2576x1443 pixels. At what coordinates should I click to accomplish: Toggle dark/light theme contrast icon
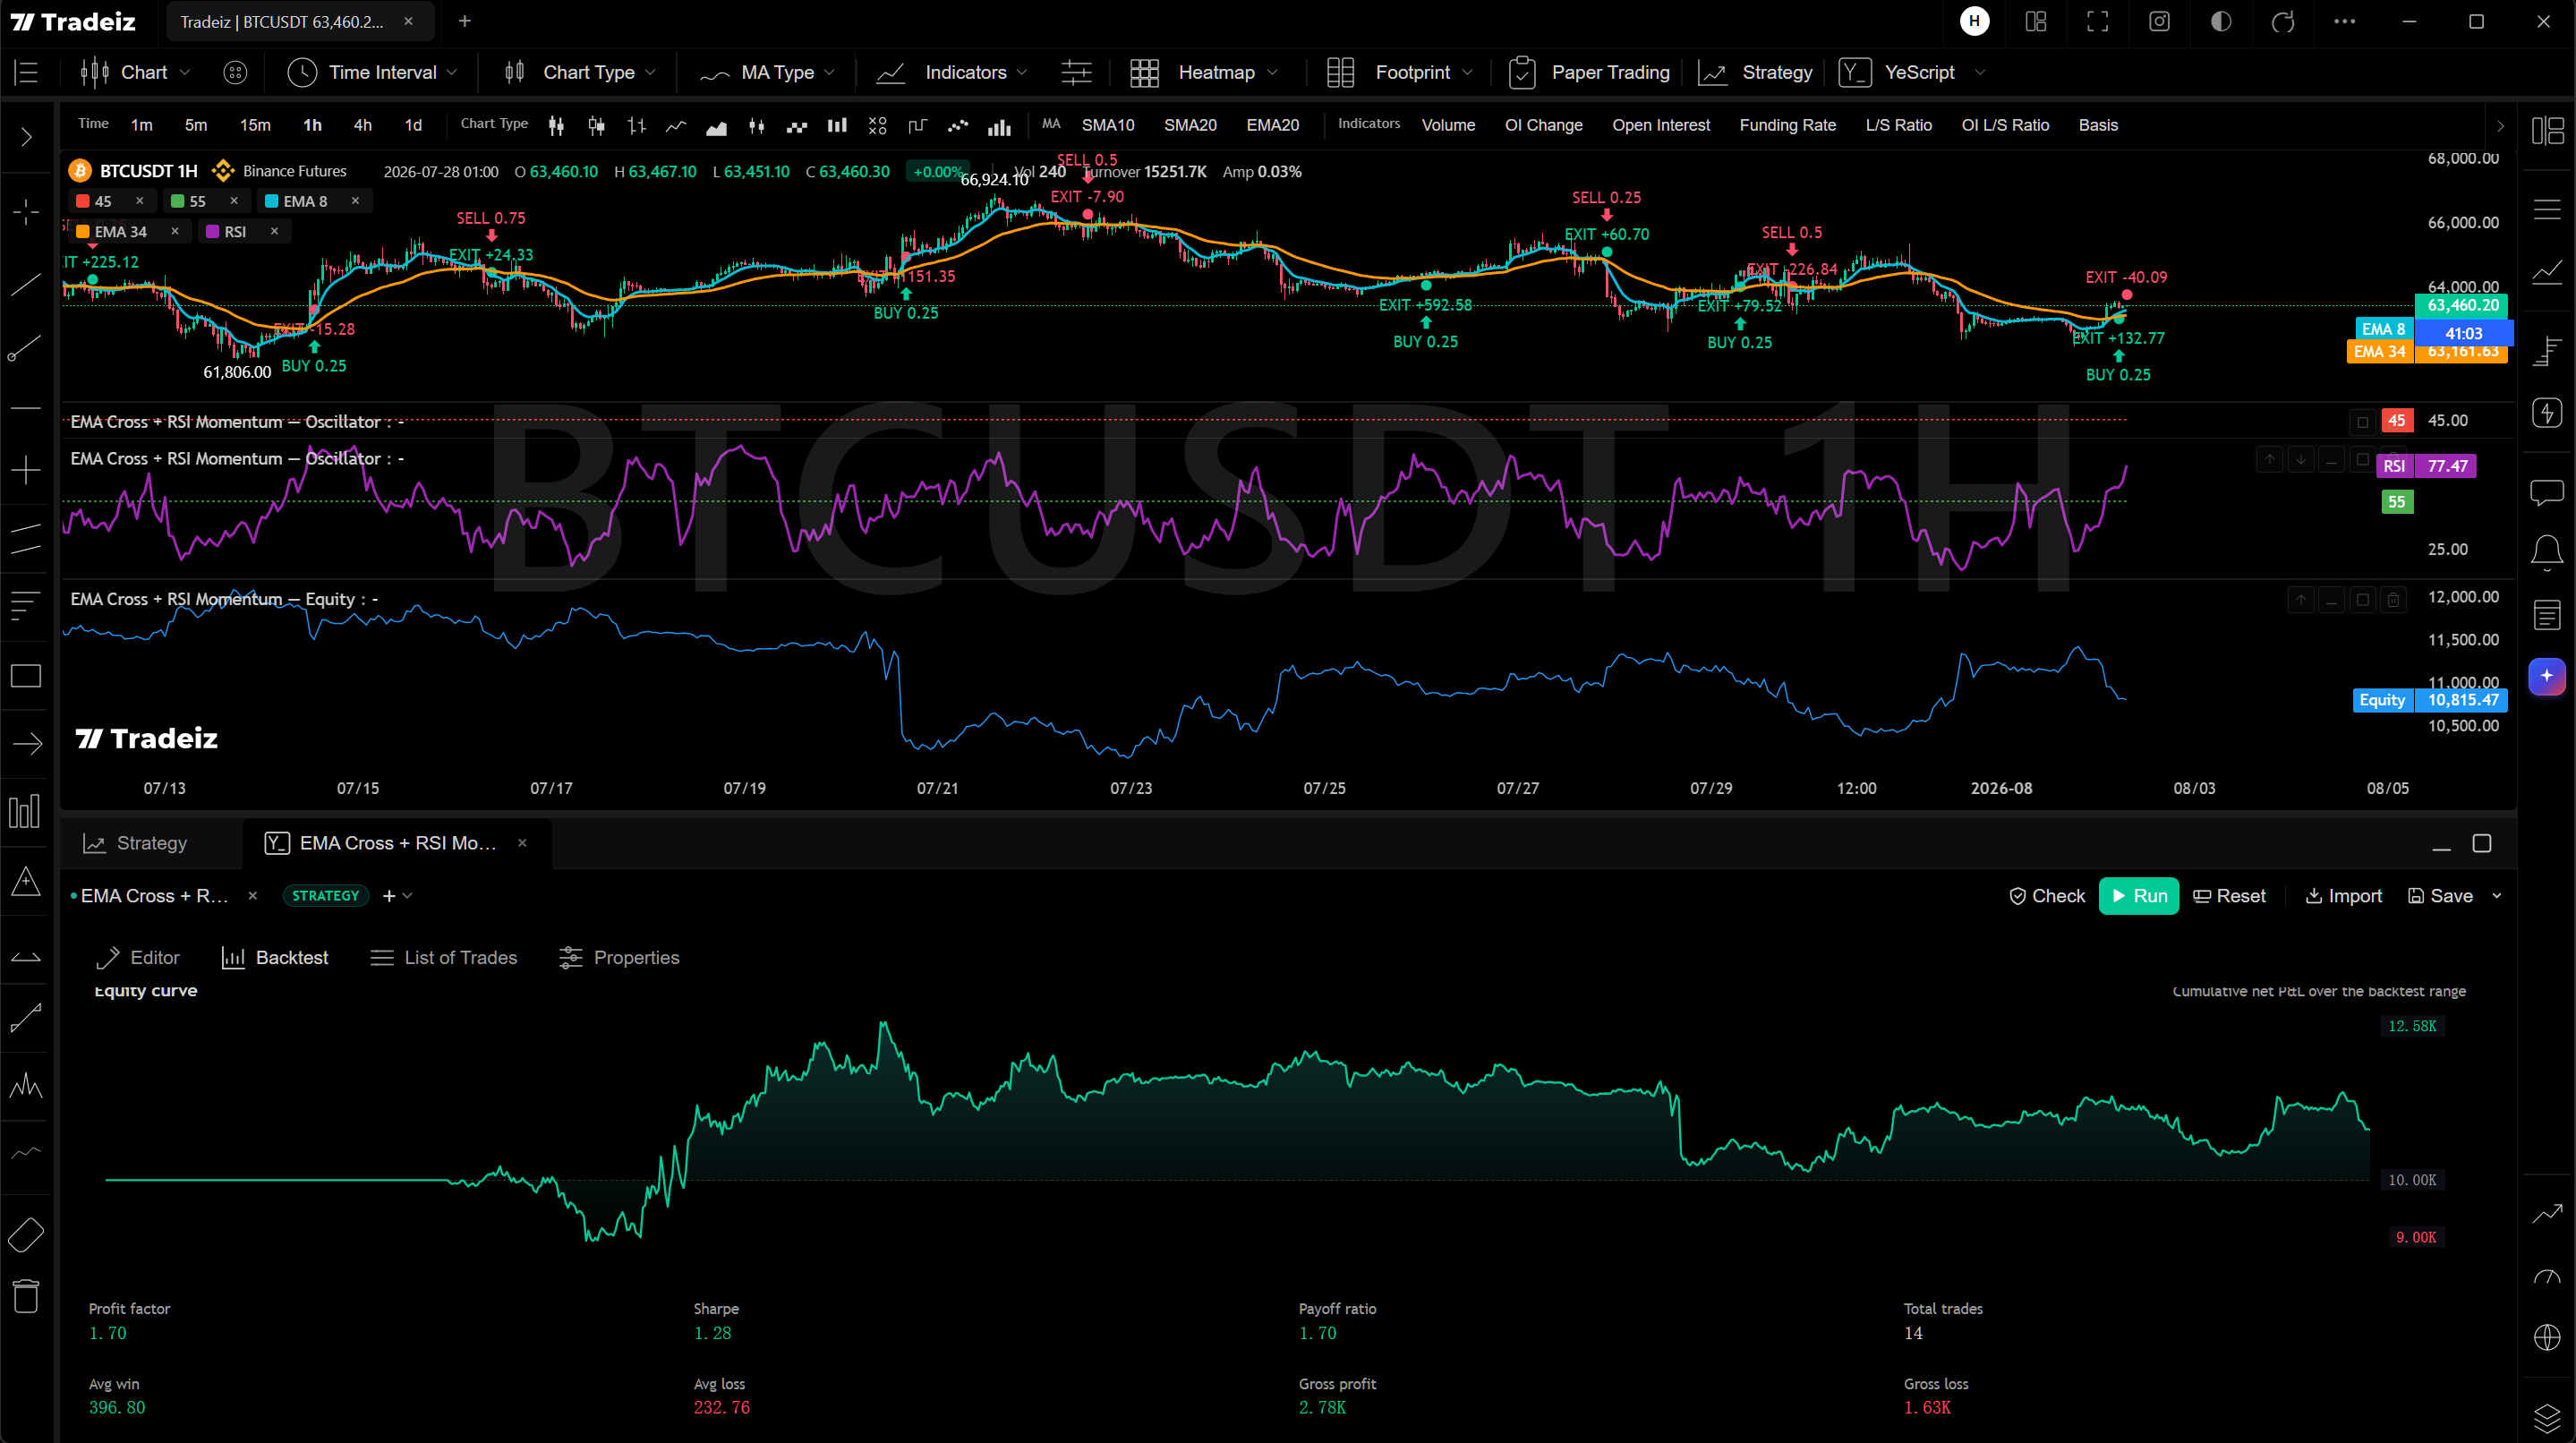coord(2220,21)
